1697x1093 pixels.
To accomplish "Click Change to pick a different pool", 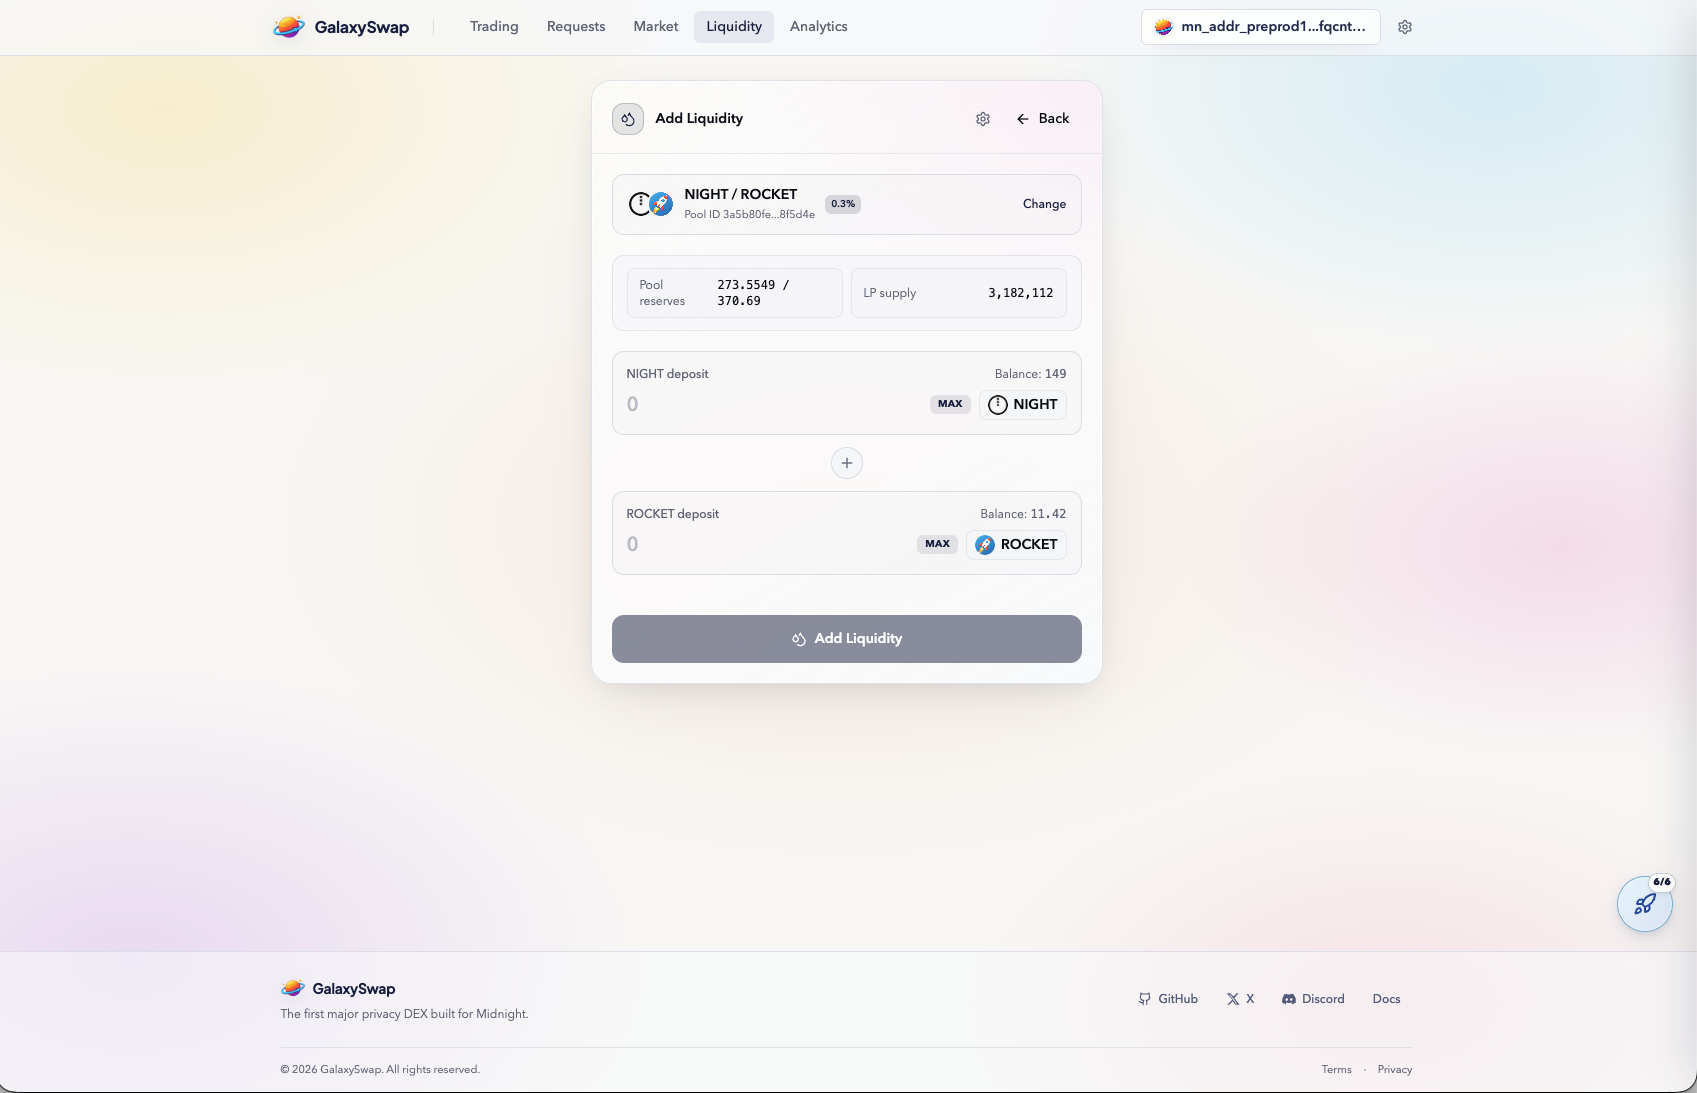I will (x=1044, y=203).
